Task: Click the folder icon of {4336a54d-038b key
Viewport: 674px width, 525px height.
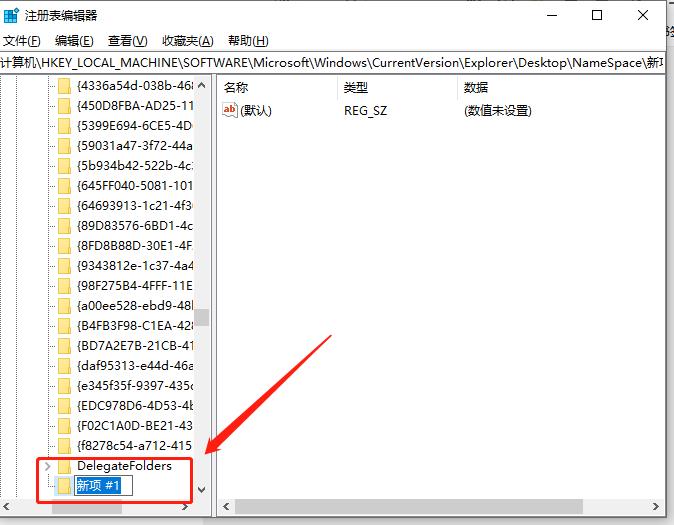Action: click(64, 86)
